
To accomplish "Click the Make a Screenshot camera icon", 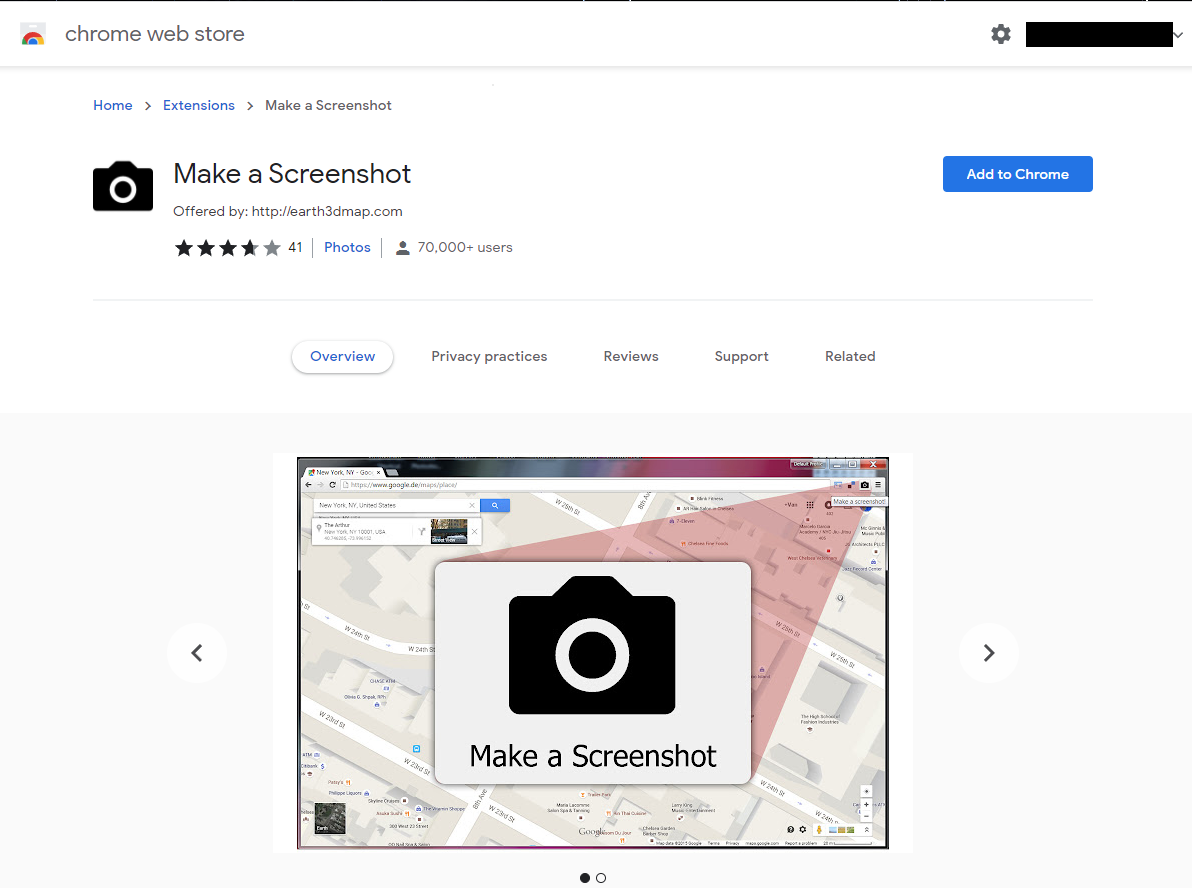I will (x=123, y=186).
